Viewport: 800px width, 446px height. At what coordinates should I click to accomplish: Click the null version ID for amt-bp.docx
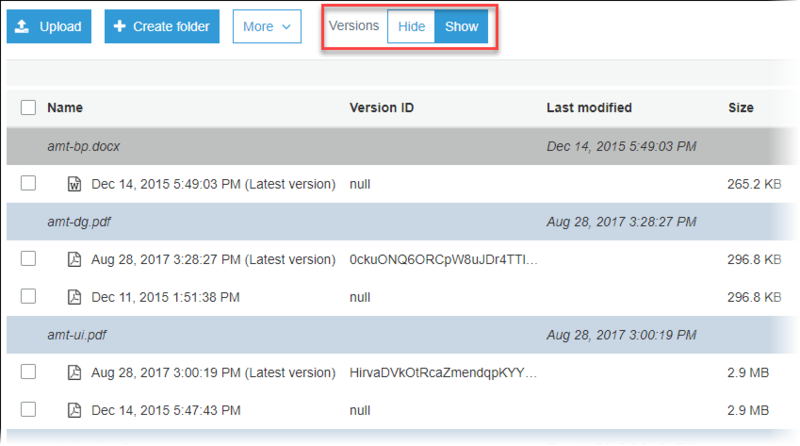(x=360, y=184)
